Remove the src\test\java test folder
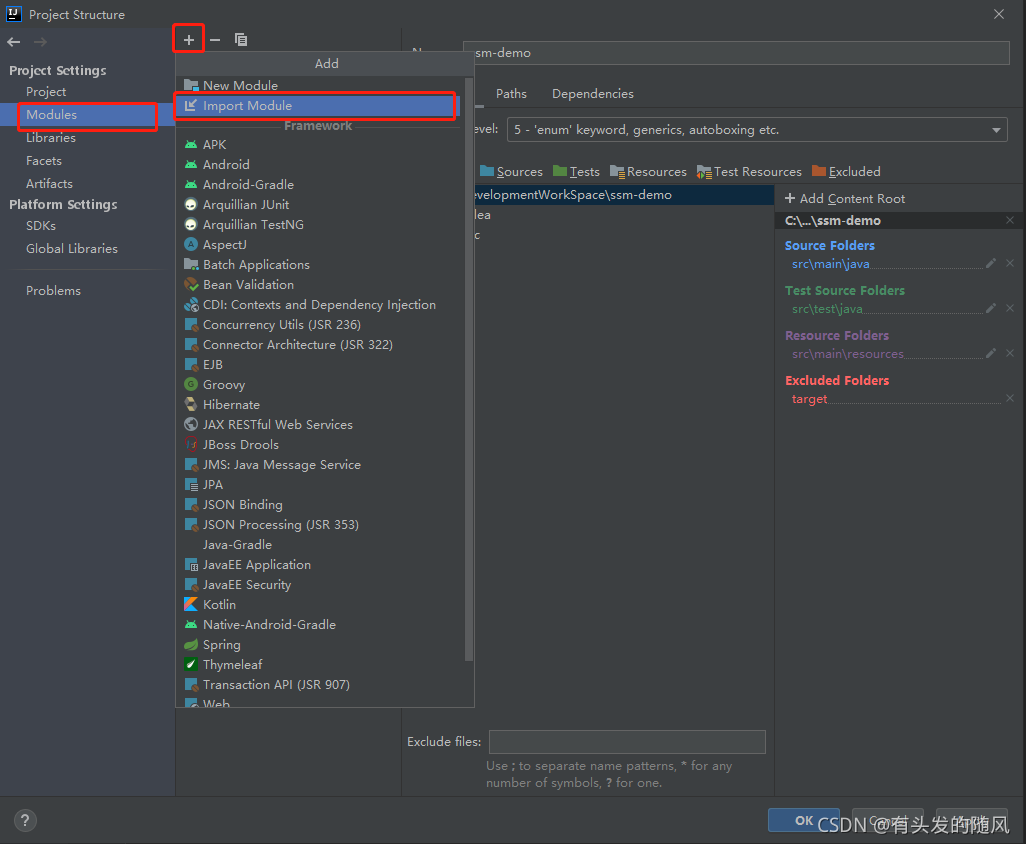The height and width of the screenshot is (844, 1026). tap(1010, 308)
